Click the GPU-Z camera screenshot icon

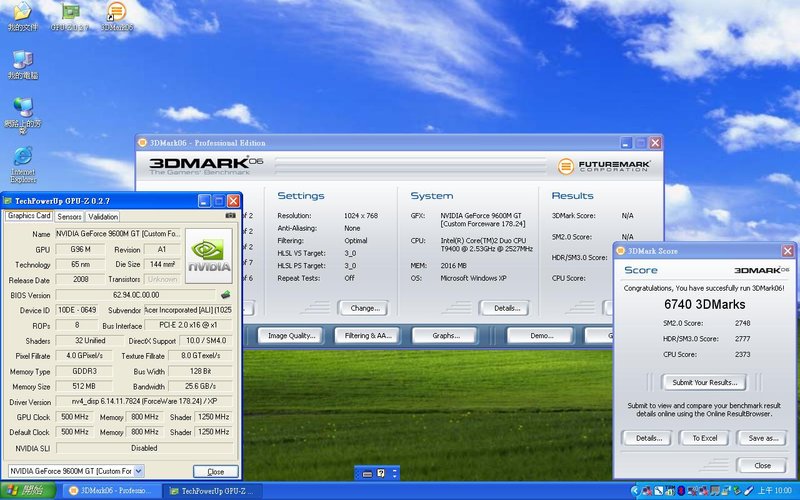tap(231, 216)
